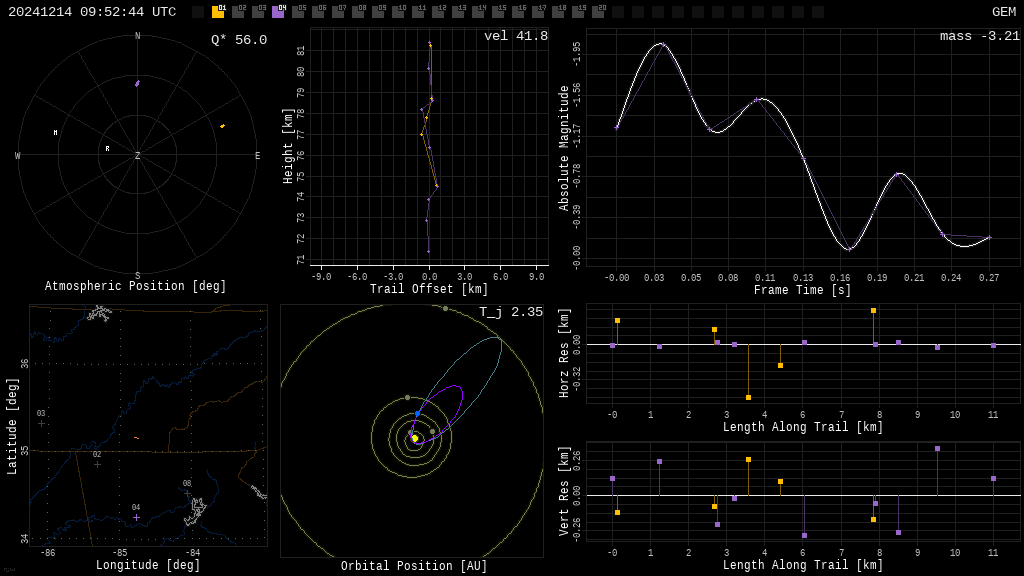1024x576 pixels.
Task: Click the Orbital Position [AU] caption
Action: tap(414, 567)
